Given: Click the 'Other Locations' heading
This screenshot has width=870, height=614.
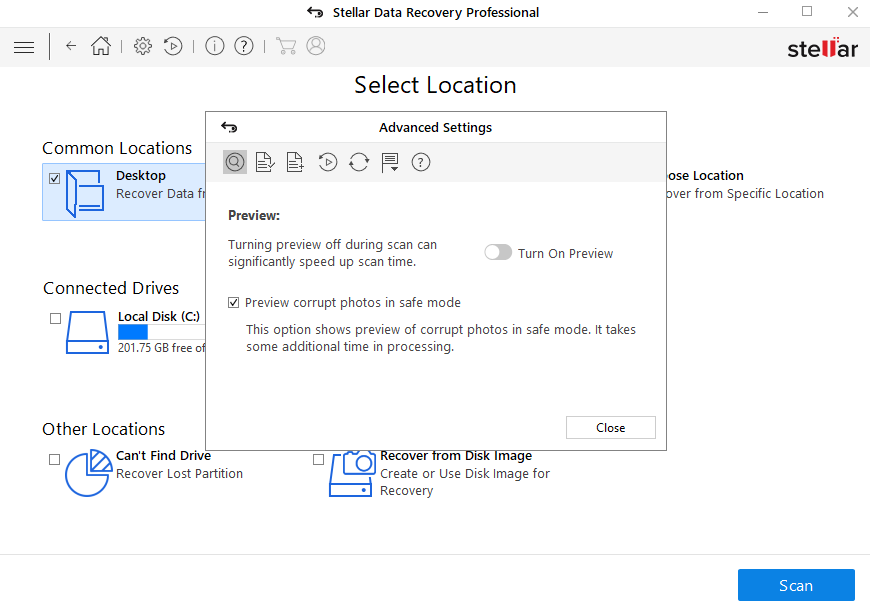Looking at the screenshot, I should pyautogui.click(x=104, y=429).
